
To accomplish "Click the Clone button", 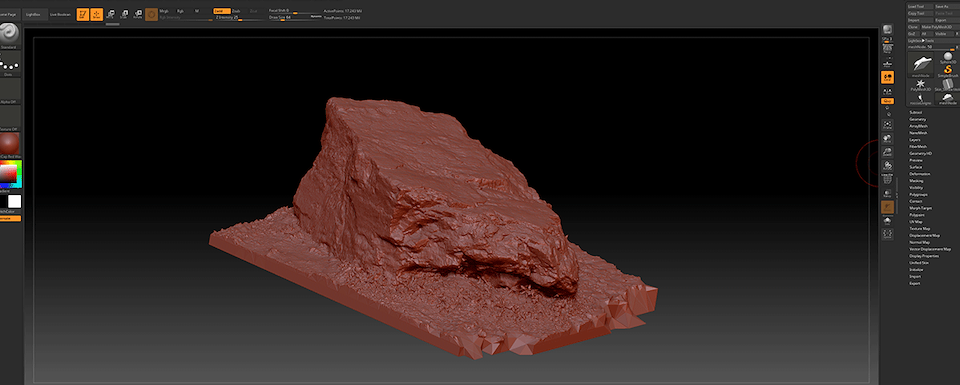I will pyautogui.click(x=913, y=27).
